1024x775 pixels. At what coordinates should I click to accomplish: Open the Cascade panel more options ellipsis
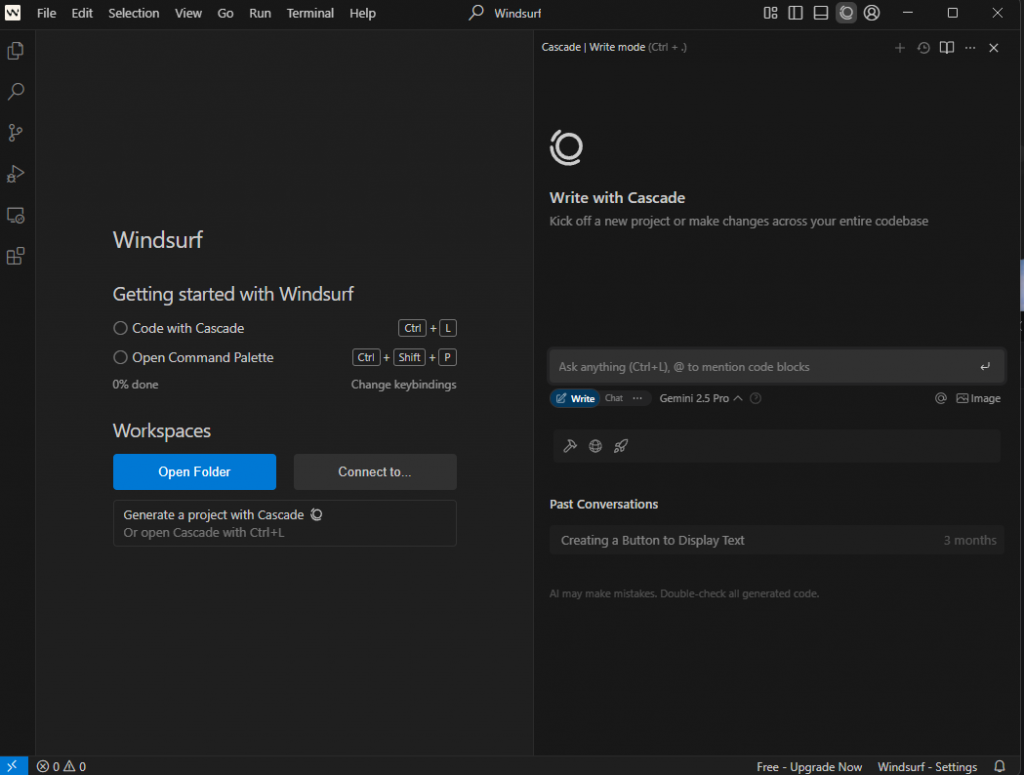tap(970, 48)
